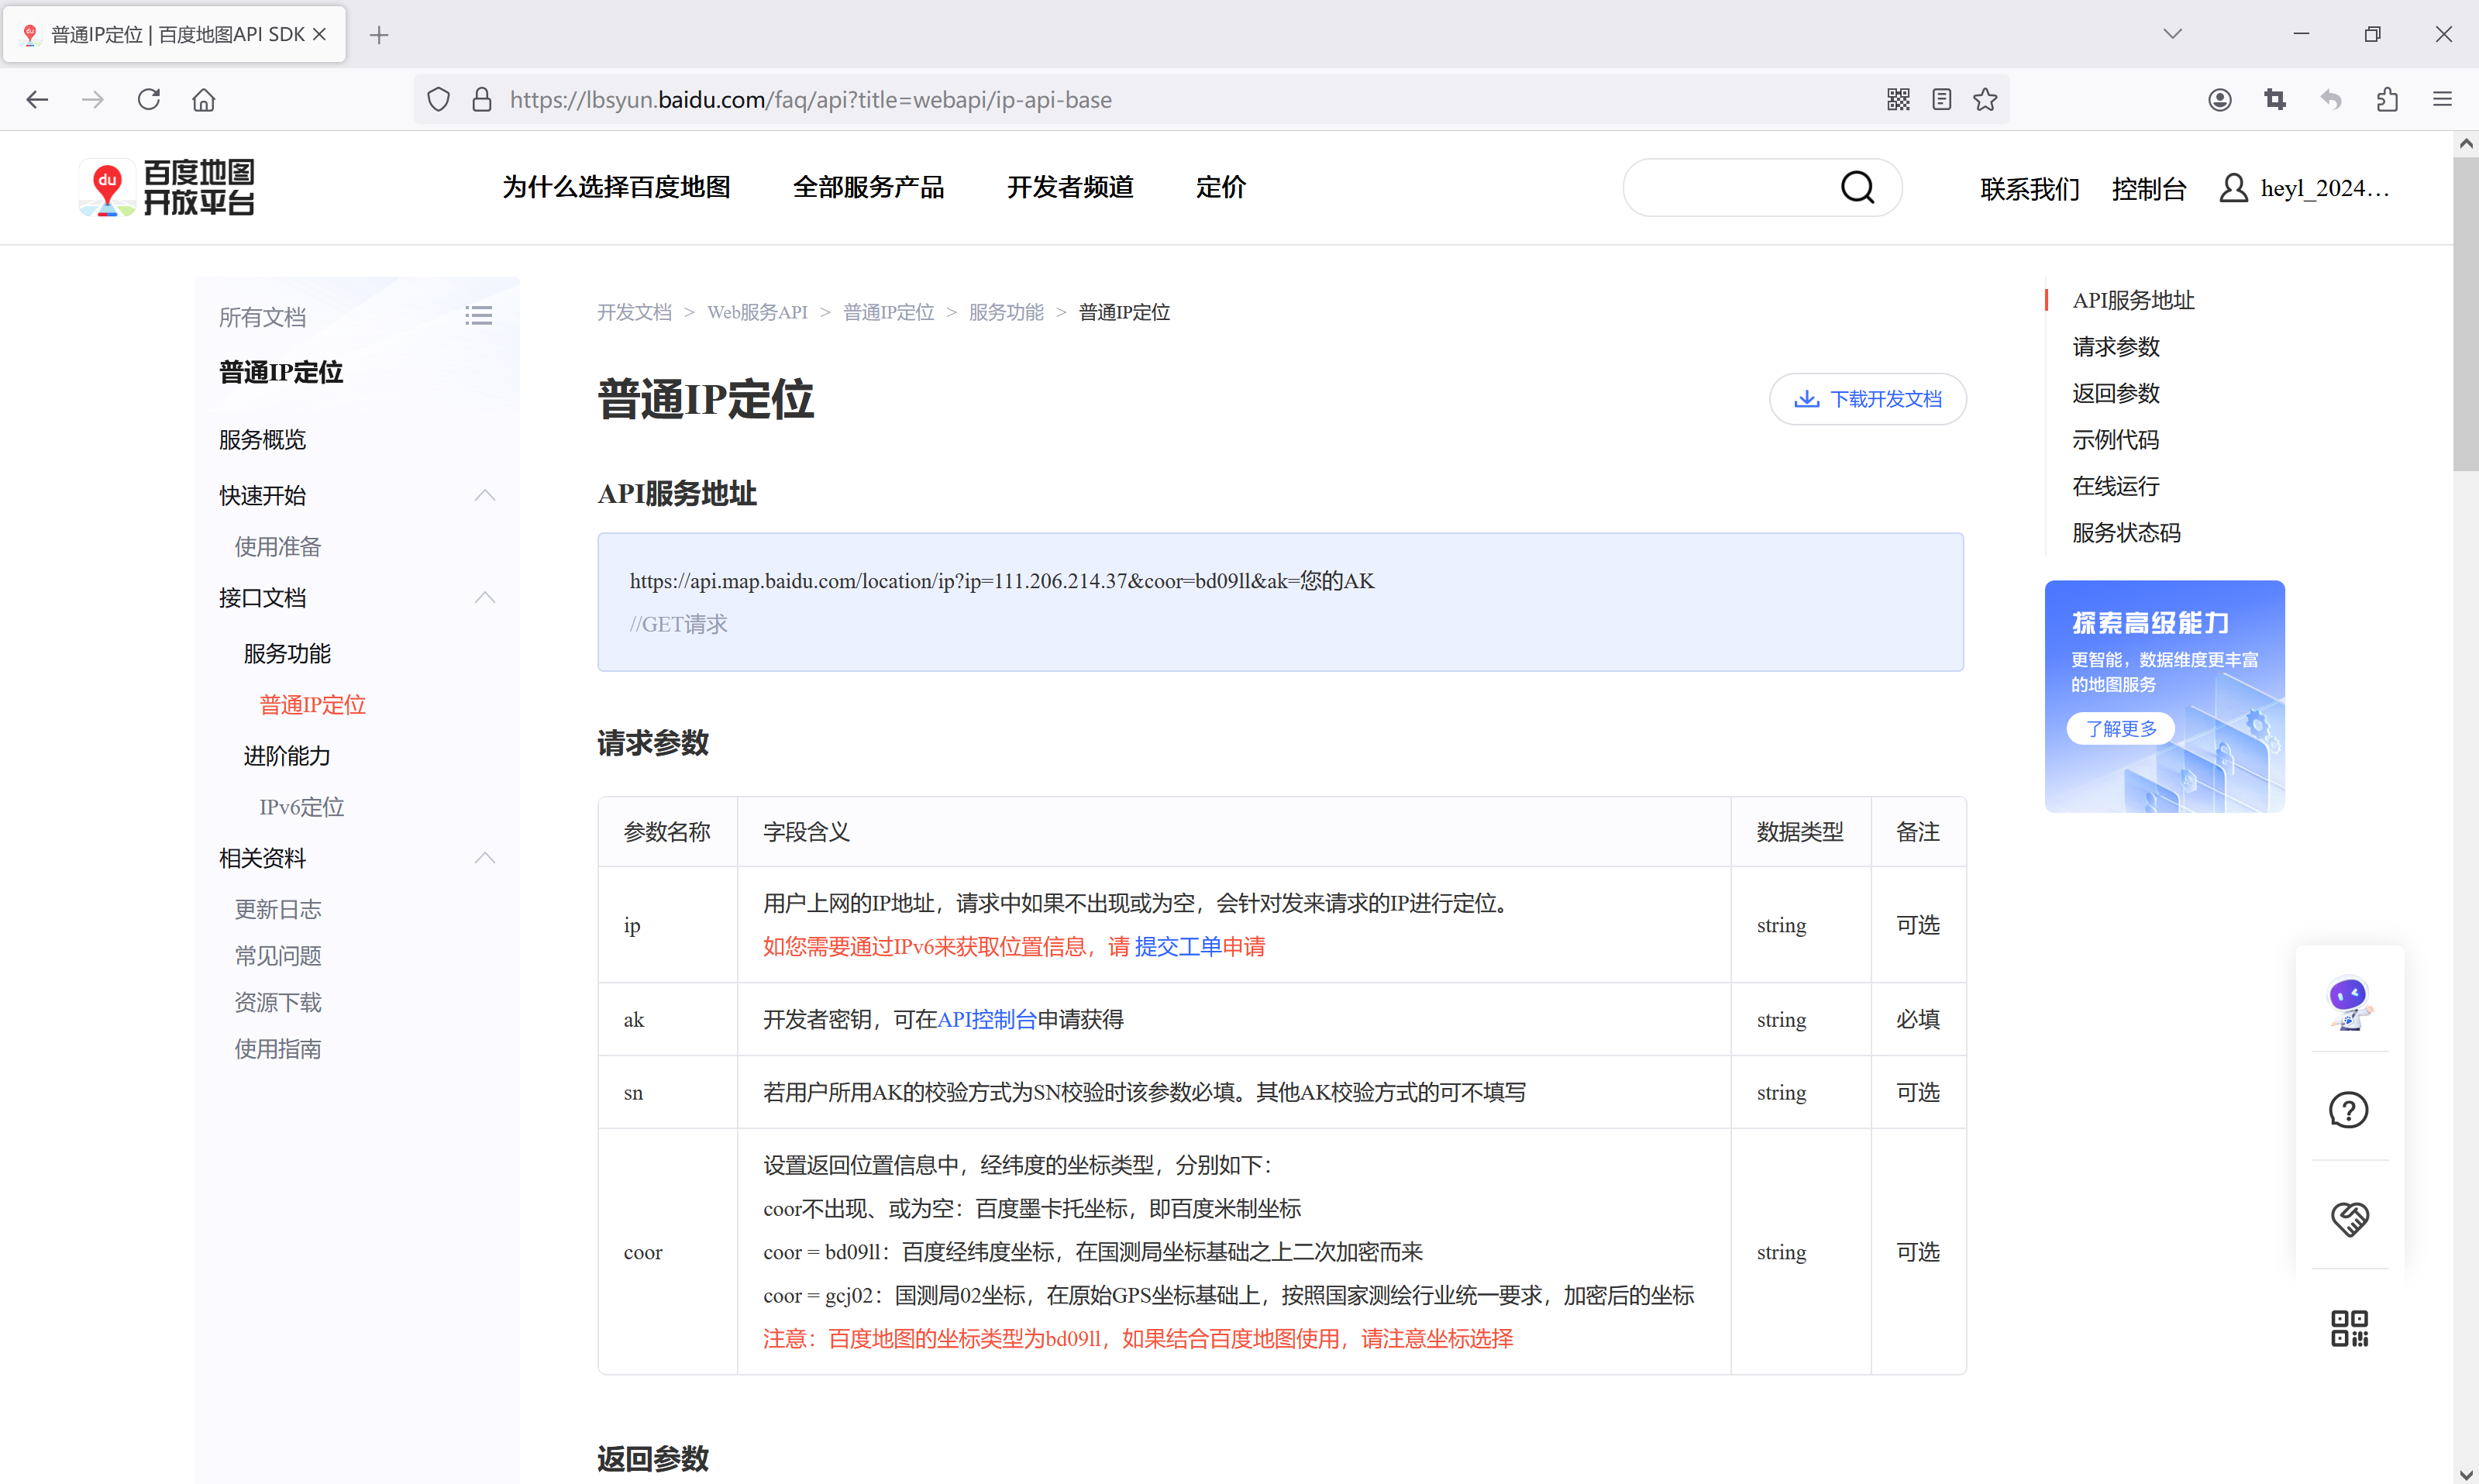2479x1484 pixels.
Task: Collapse the 快速开始 section
Action: (x=485, y=495)
